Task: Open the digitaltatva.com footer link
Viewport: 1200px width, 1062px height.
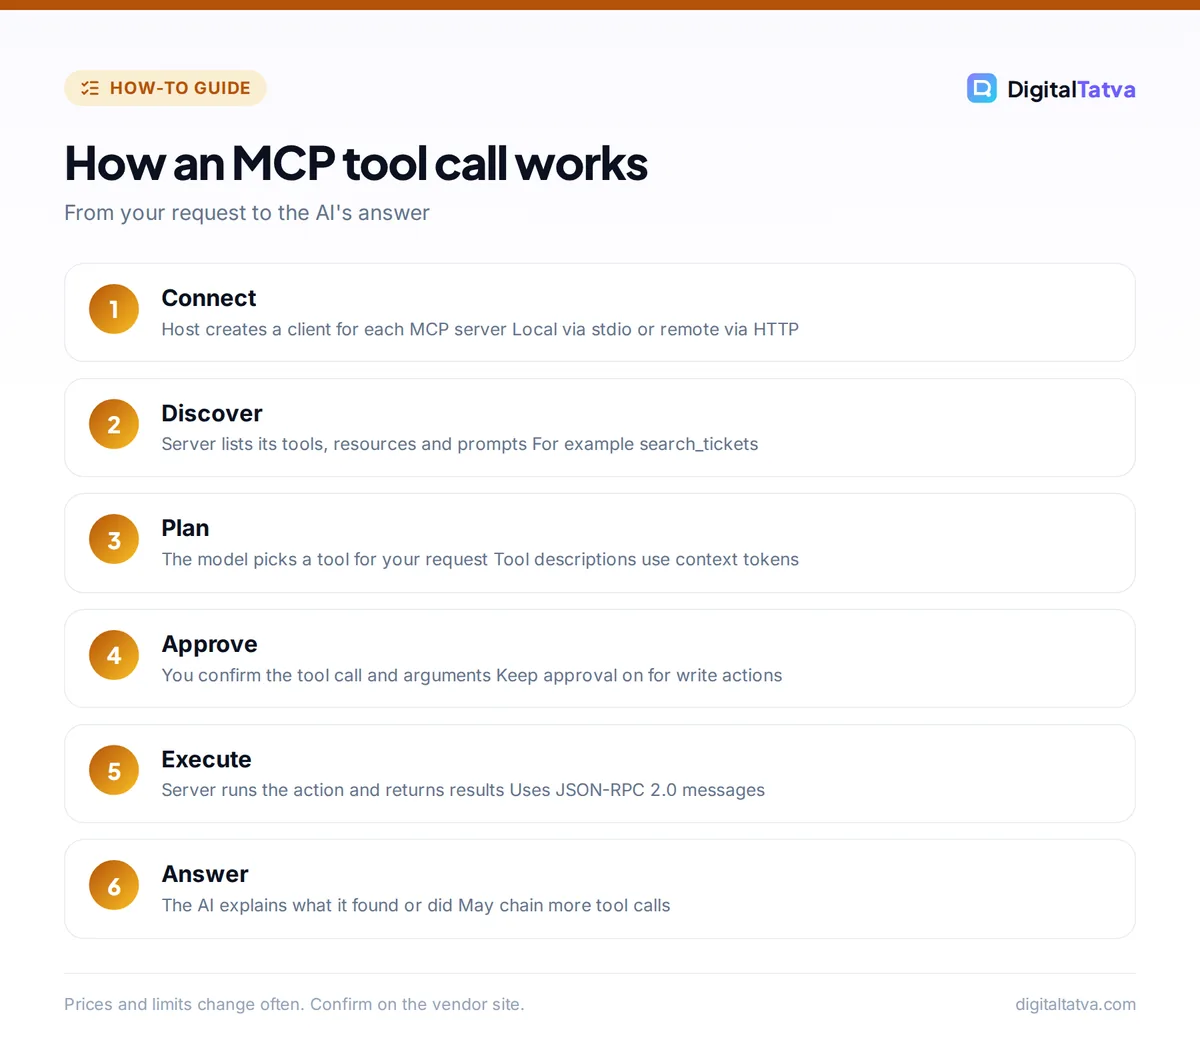Action: pyautogui.click(x=1075, y=1004)
